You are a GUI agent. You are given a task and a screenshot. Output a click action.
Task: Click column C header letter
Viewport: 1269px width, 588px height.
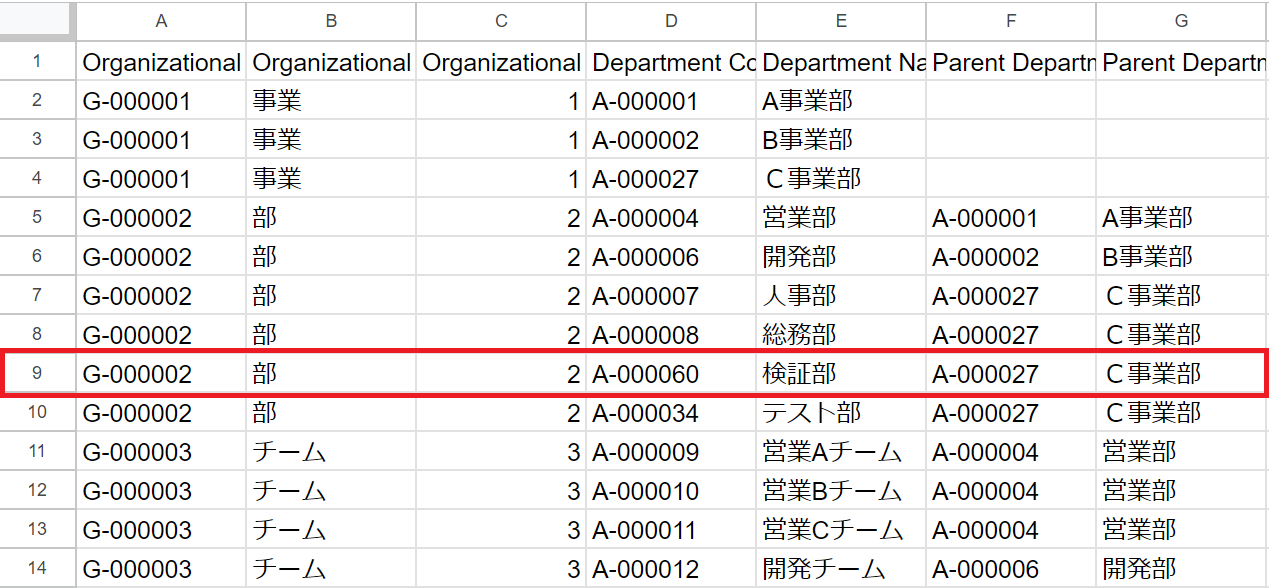point(501,20)
